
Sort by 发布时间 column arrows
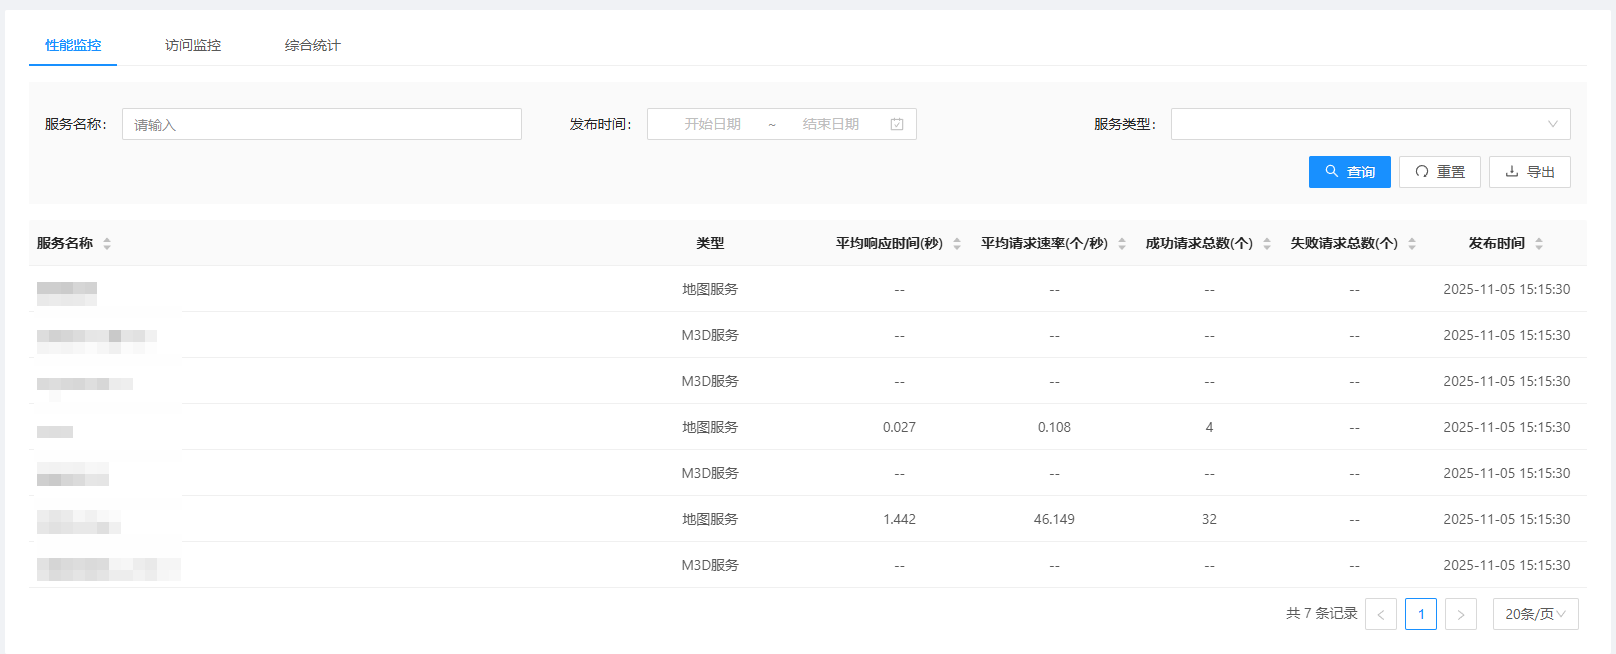click(1539, 244)
